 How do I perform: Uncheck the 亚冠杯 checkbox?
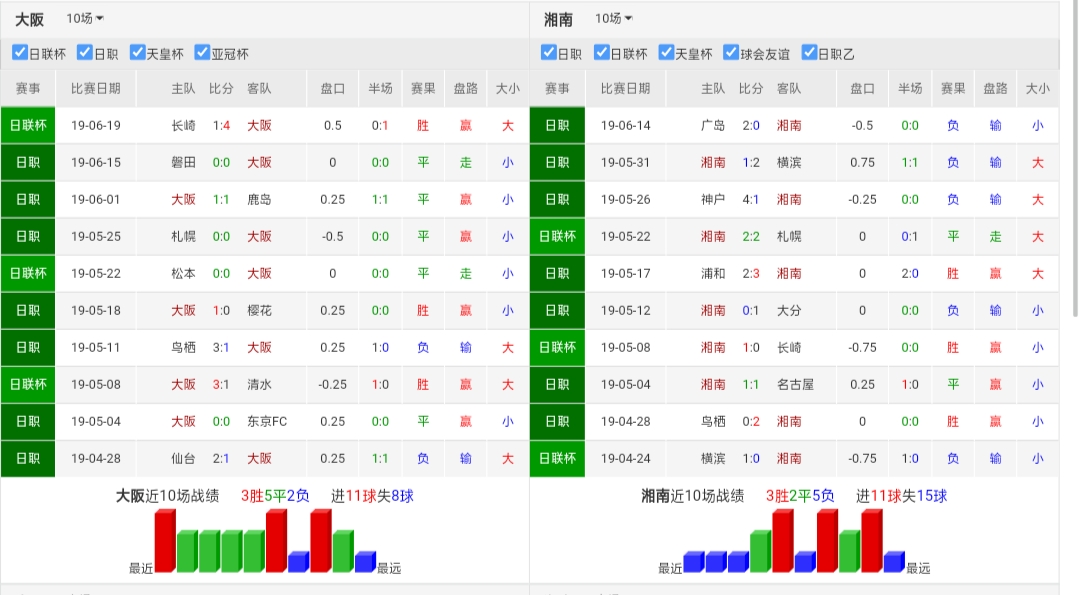click(x=202, y=53)
